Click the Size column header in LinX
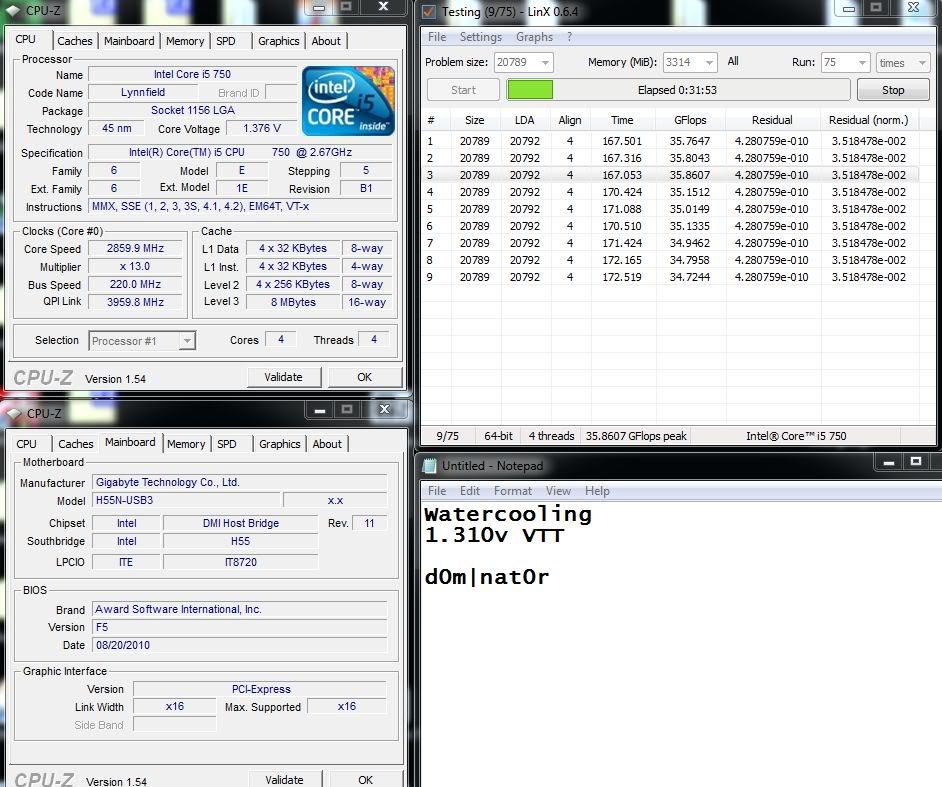942x787 pixels. pyautogui.click(x=475, y=120)
